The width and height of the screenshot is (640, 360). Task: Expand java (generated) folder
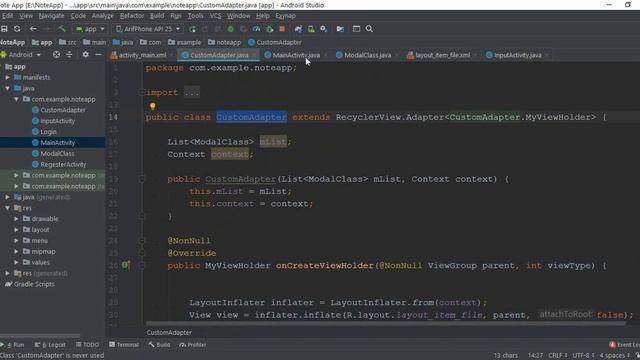coord(7,197)
